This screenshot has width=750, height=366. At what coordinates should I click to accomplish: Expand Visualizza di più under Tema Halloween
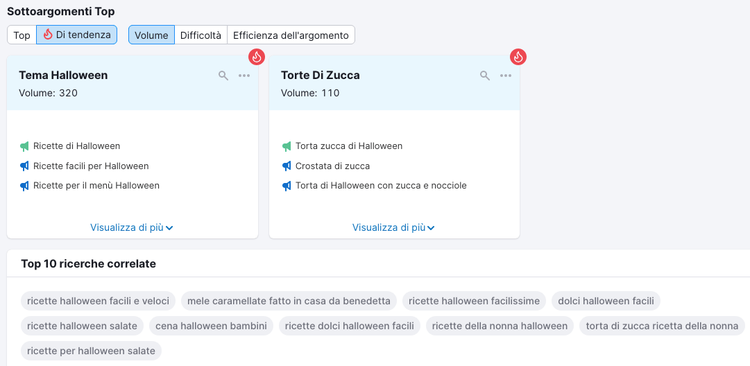coord(132,228)
